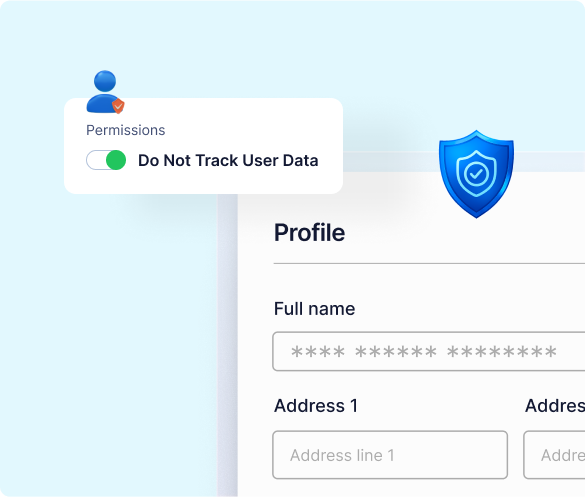Click the Full name label
585x497 pixels.
coord(315,309)
